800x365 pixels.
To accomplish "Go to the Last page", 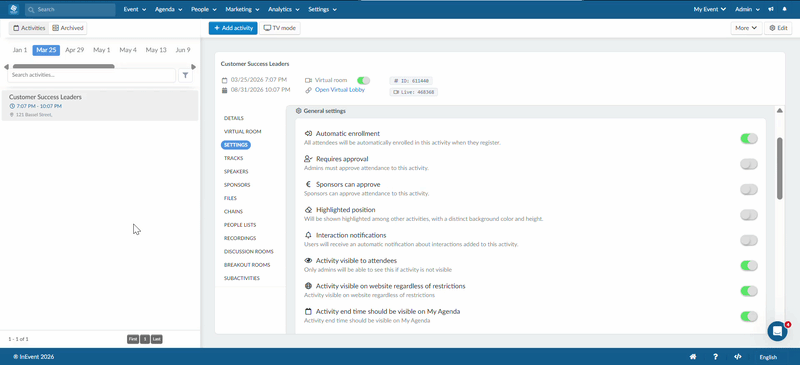I will (157, 339).
